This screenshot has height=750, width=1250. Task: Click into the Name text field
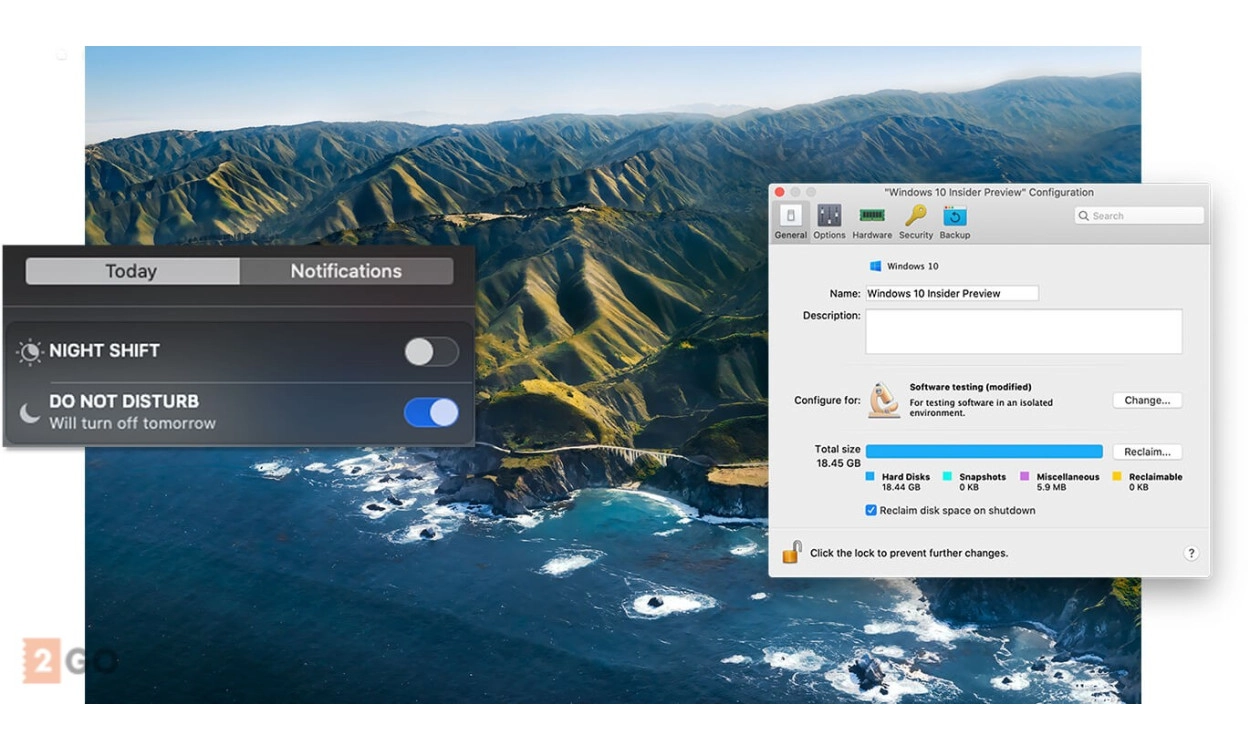coord(951,293)
